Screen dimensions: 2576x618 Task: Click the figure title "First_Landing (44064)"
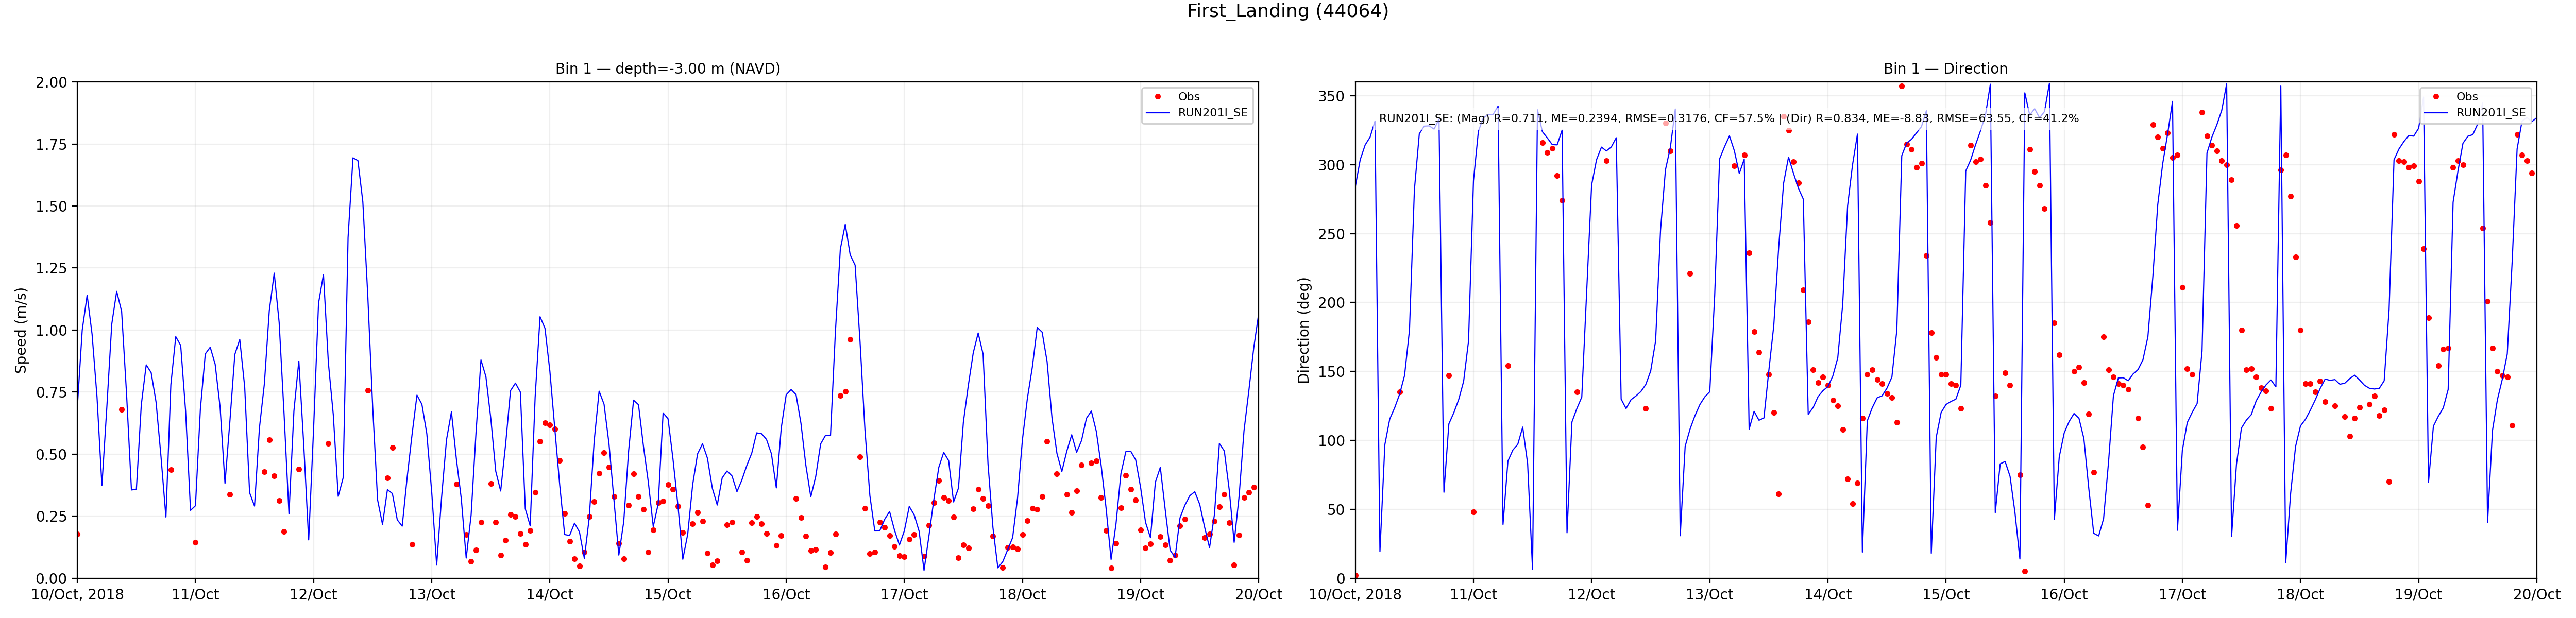coord(1287,11)
